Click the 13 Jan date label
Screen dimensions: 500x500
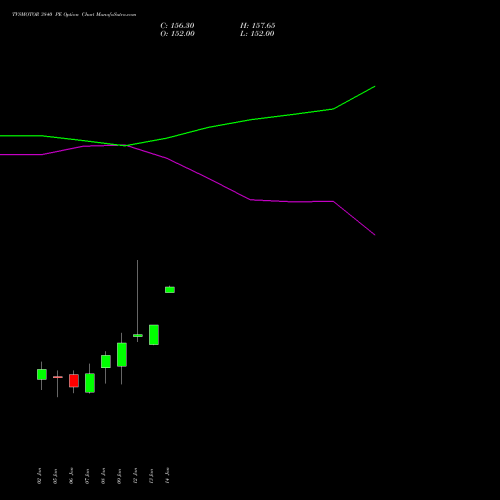click(151, 476)
